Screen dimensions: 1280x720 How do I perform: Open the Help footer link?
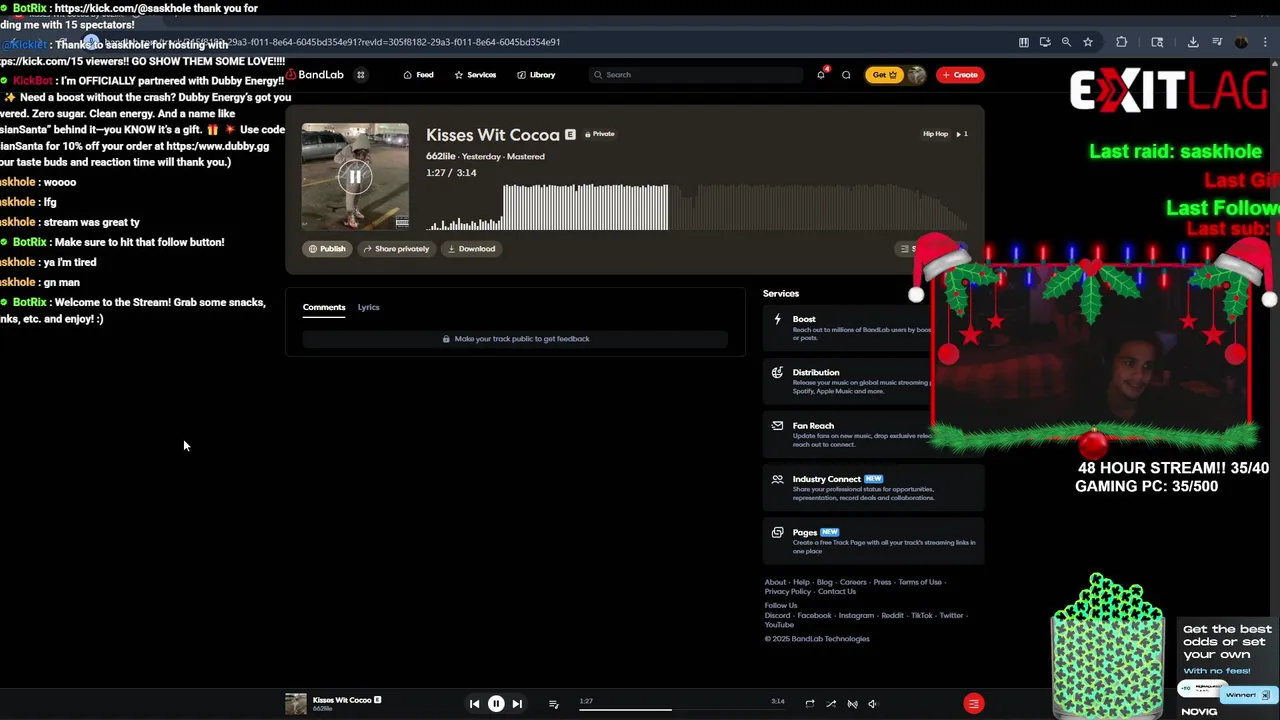point(801,582)
